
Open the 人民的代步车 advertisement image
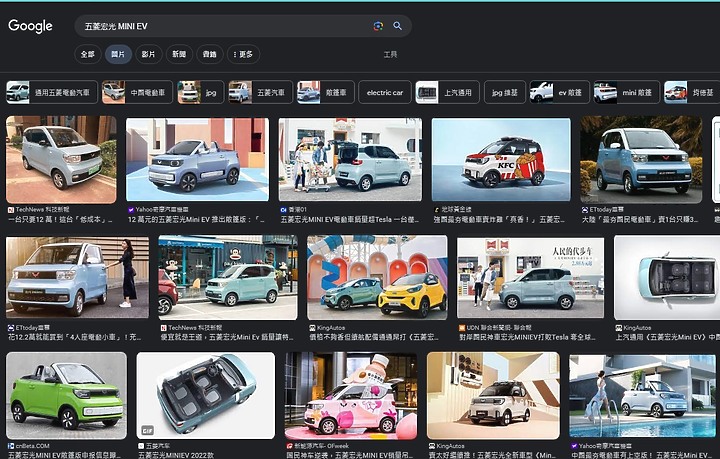click(530, 278)
